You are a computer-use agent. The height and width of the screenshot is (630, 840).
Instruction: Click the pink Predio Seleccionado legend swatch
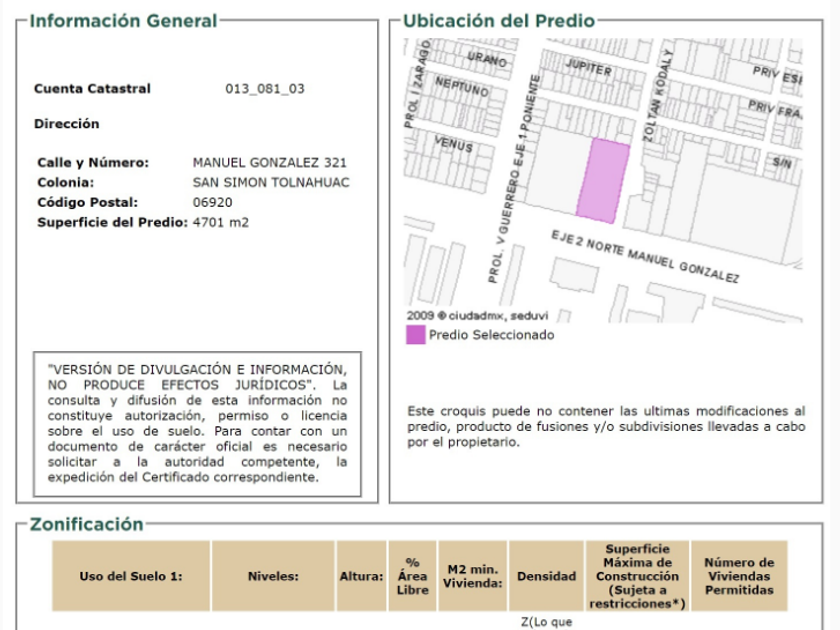click(415, 335)
